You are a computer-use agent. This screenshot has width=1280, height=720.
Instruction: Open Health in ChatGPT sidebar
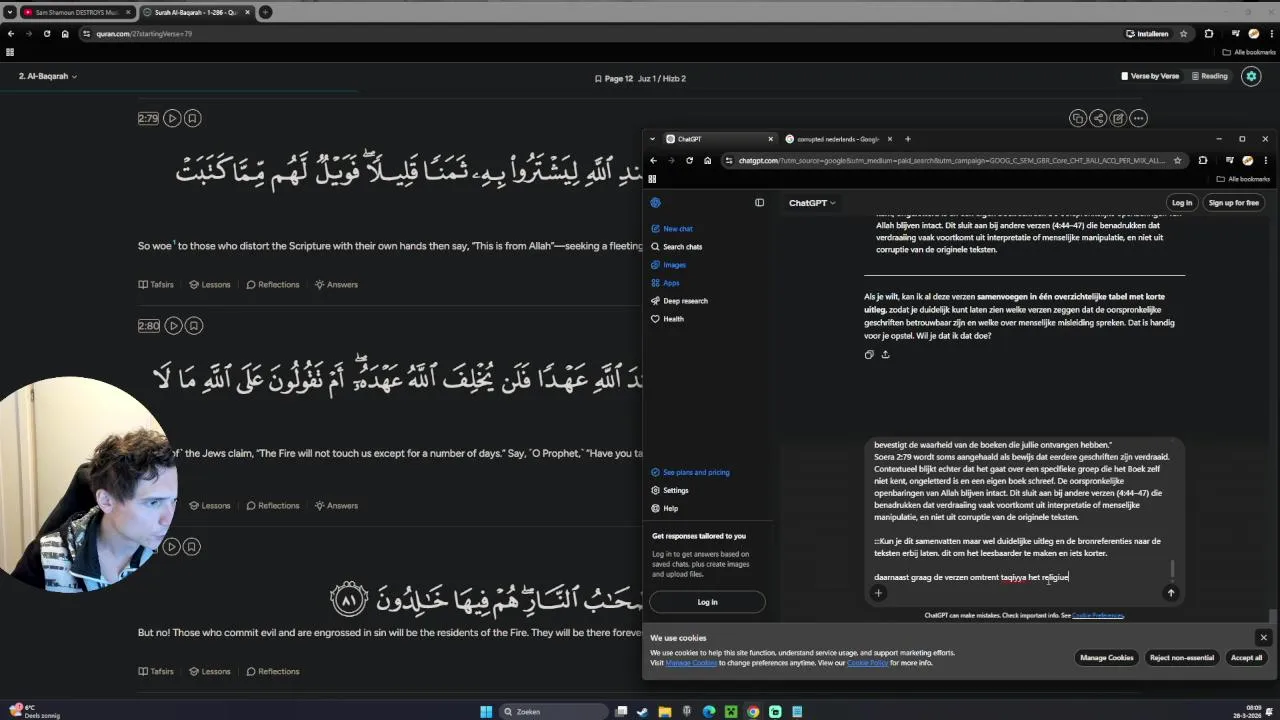click(667, 319)
